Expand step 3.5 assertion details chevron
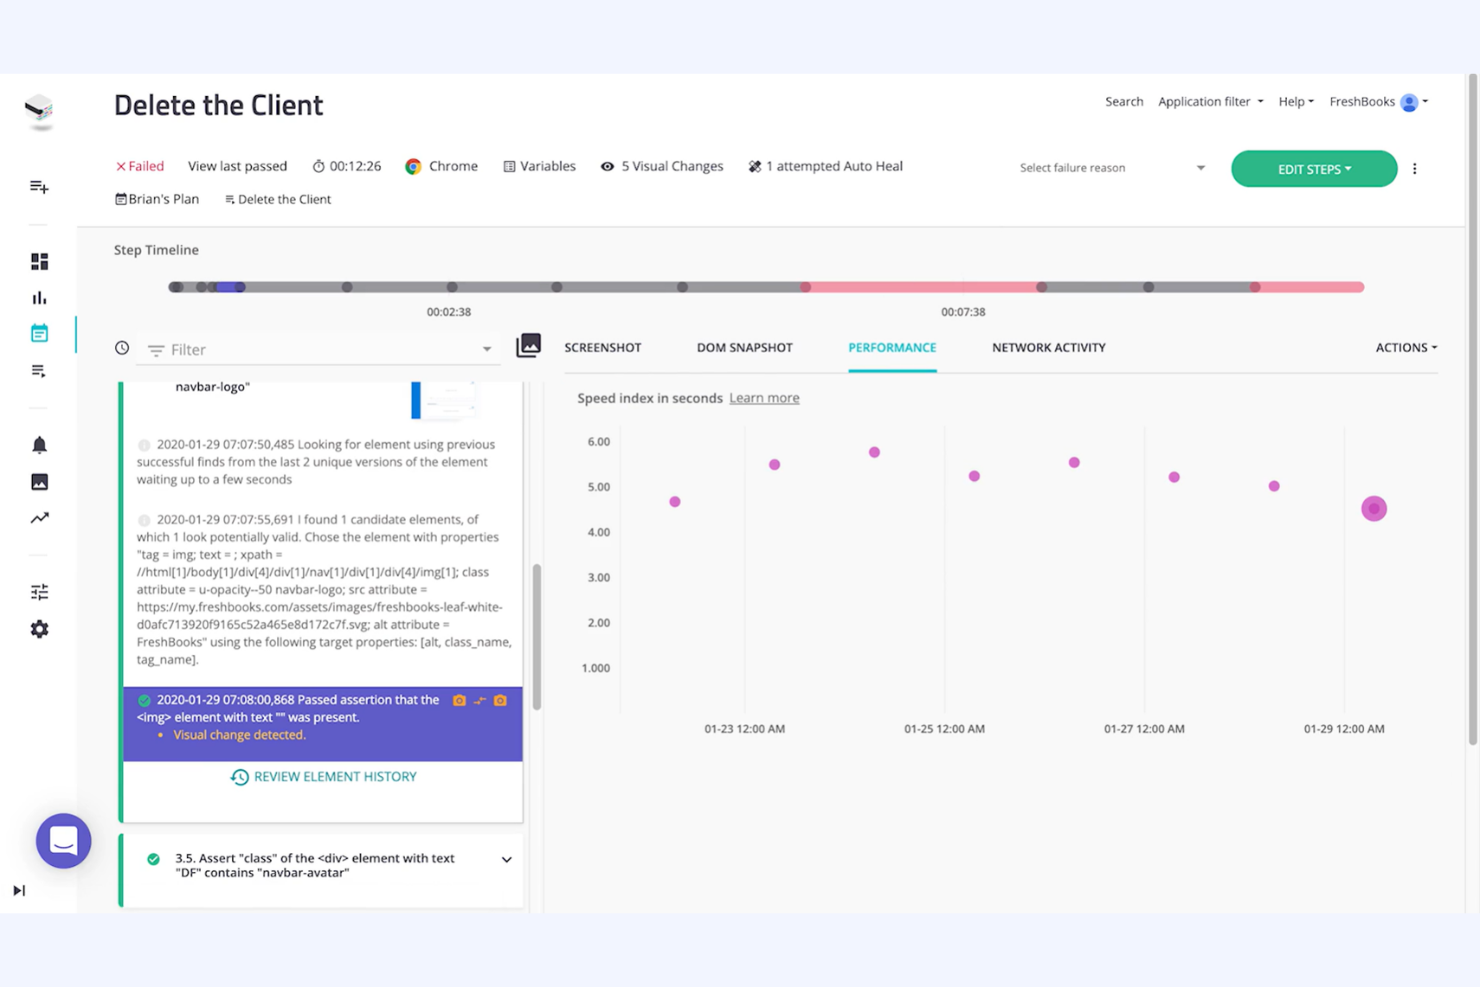 (x=506, y=859)
